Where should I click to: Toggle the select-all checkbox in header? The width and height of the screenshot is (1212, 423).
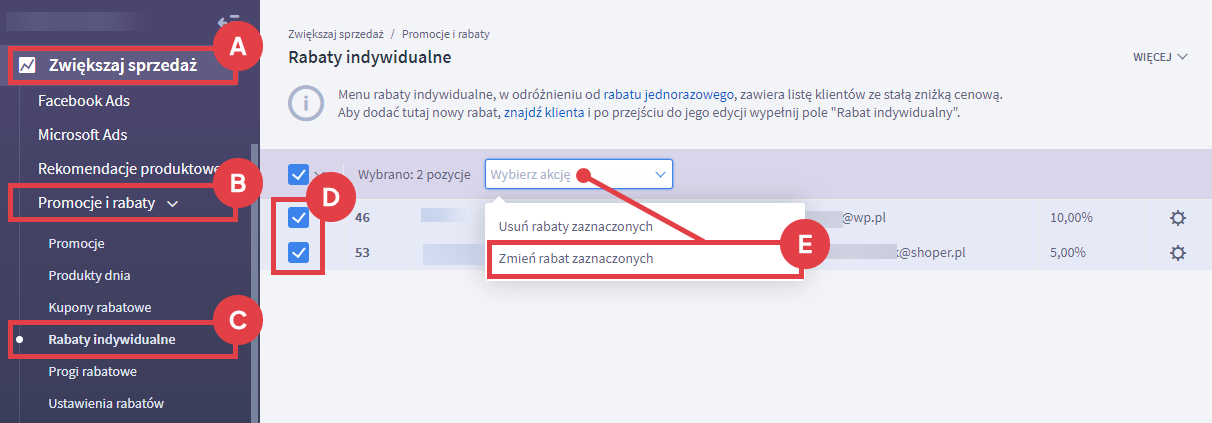coord(299,174)
